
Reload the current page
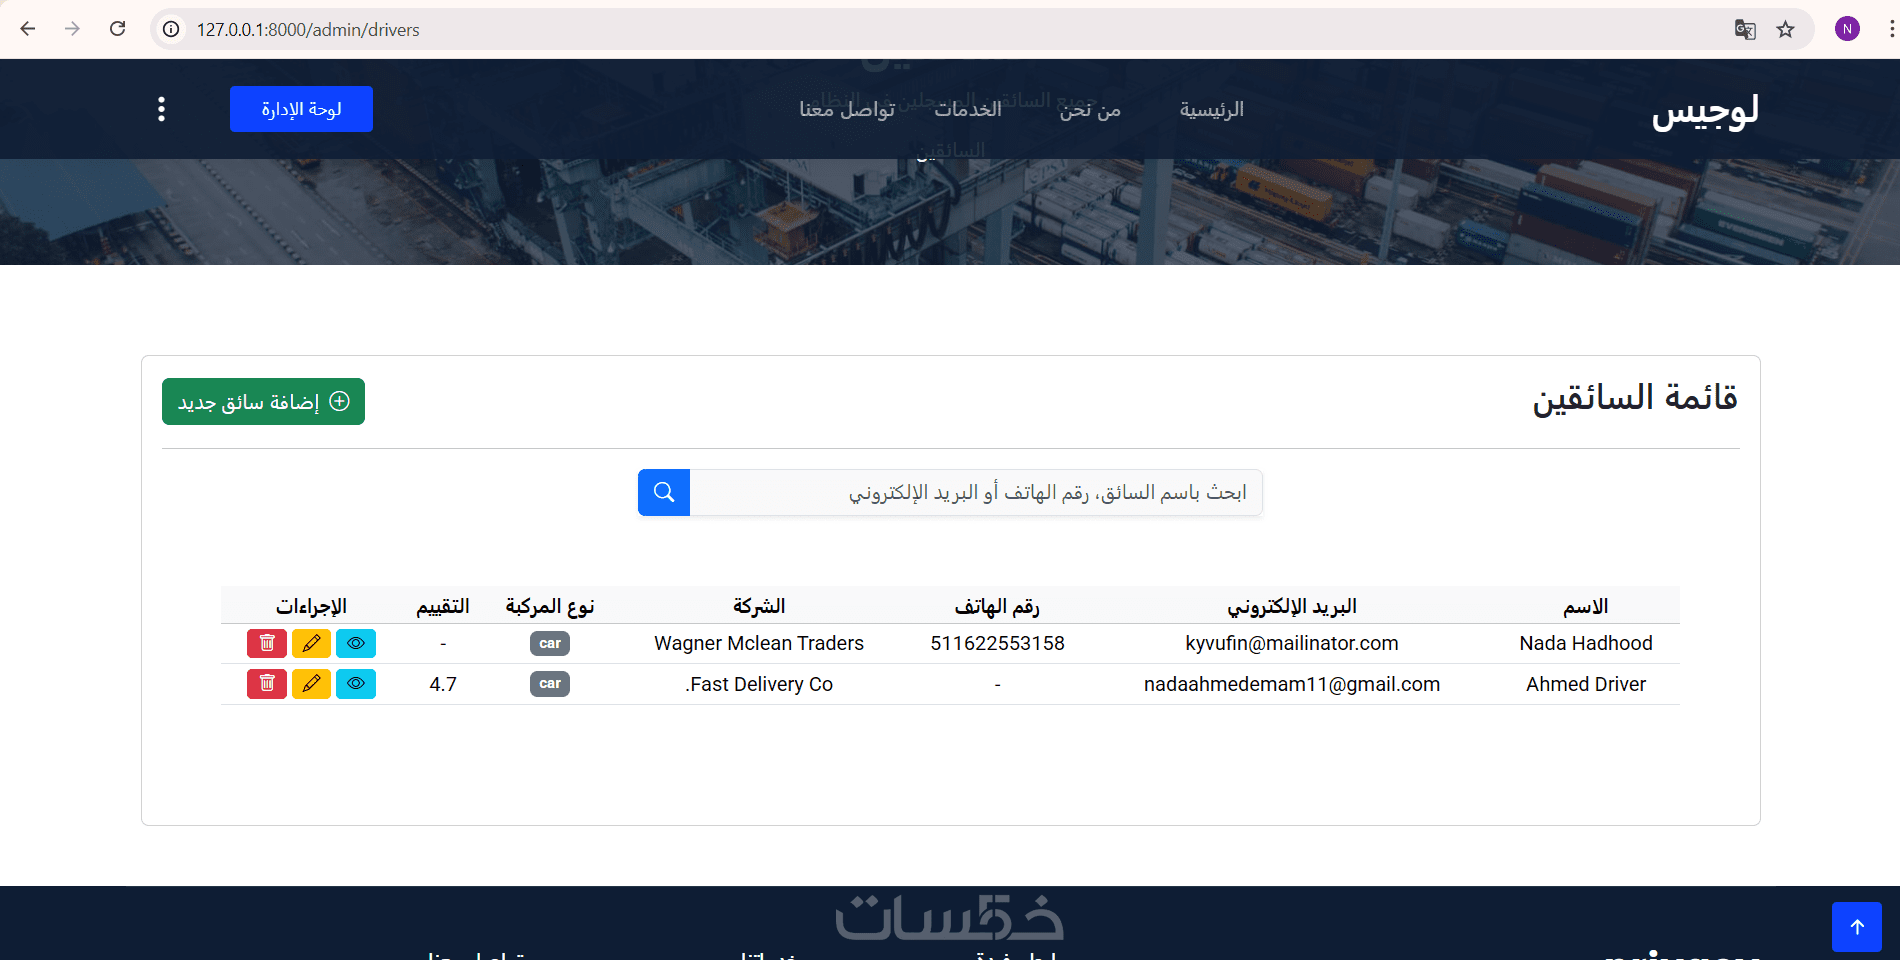(x=117, y=29)
